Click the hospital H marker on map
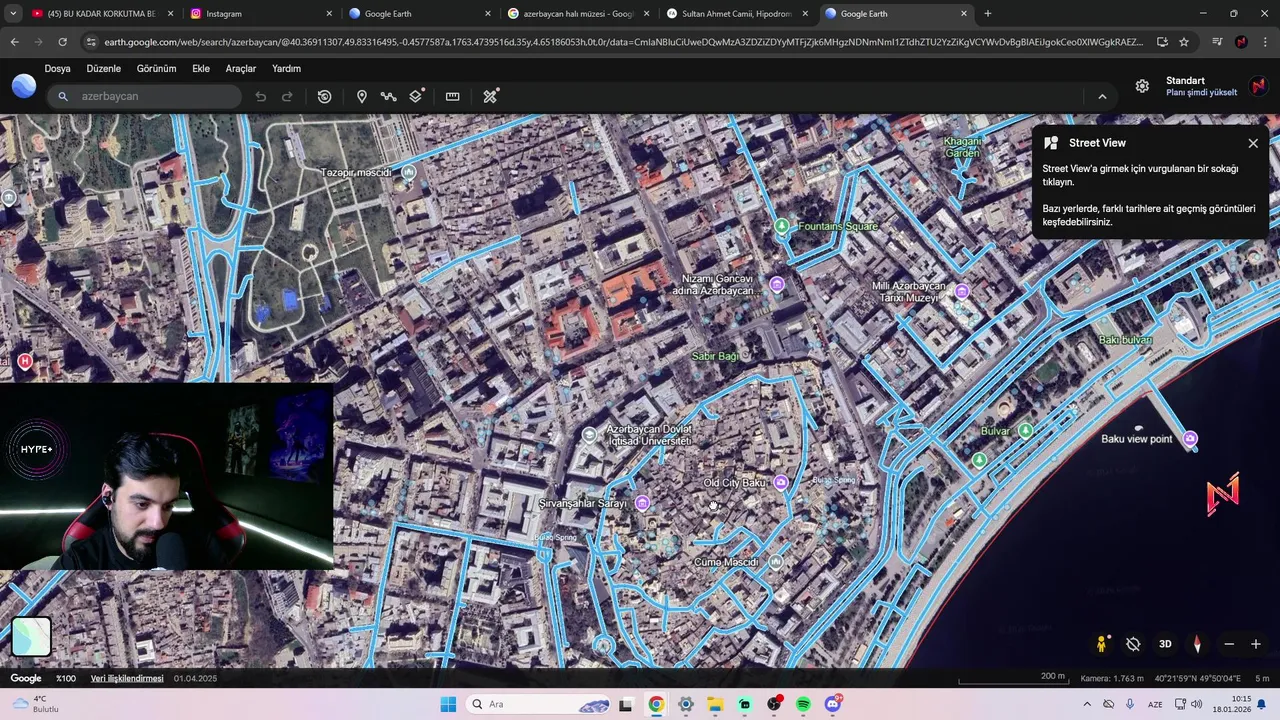This screenshot has width=1280, height=720. [25, 361]
